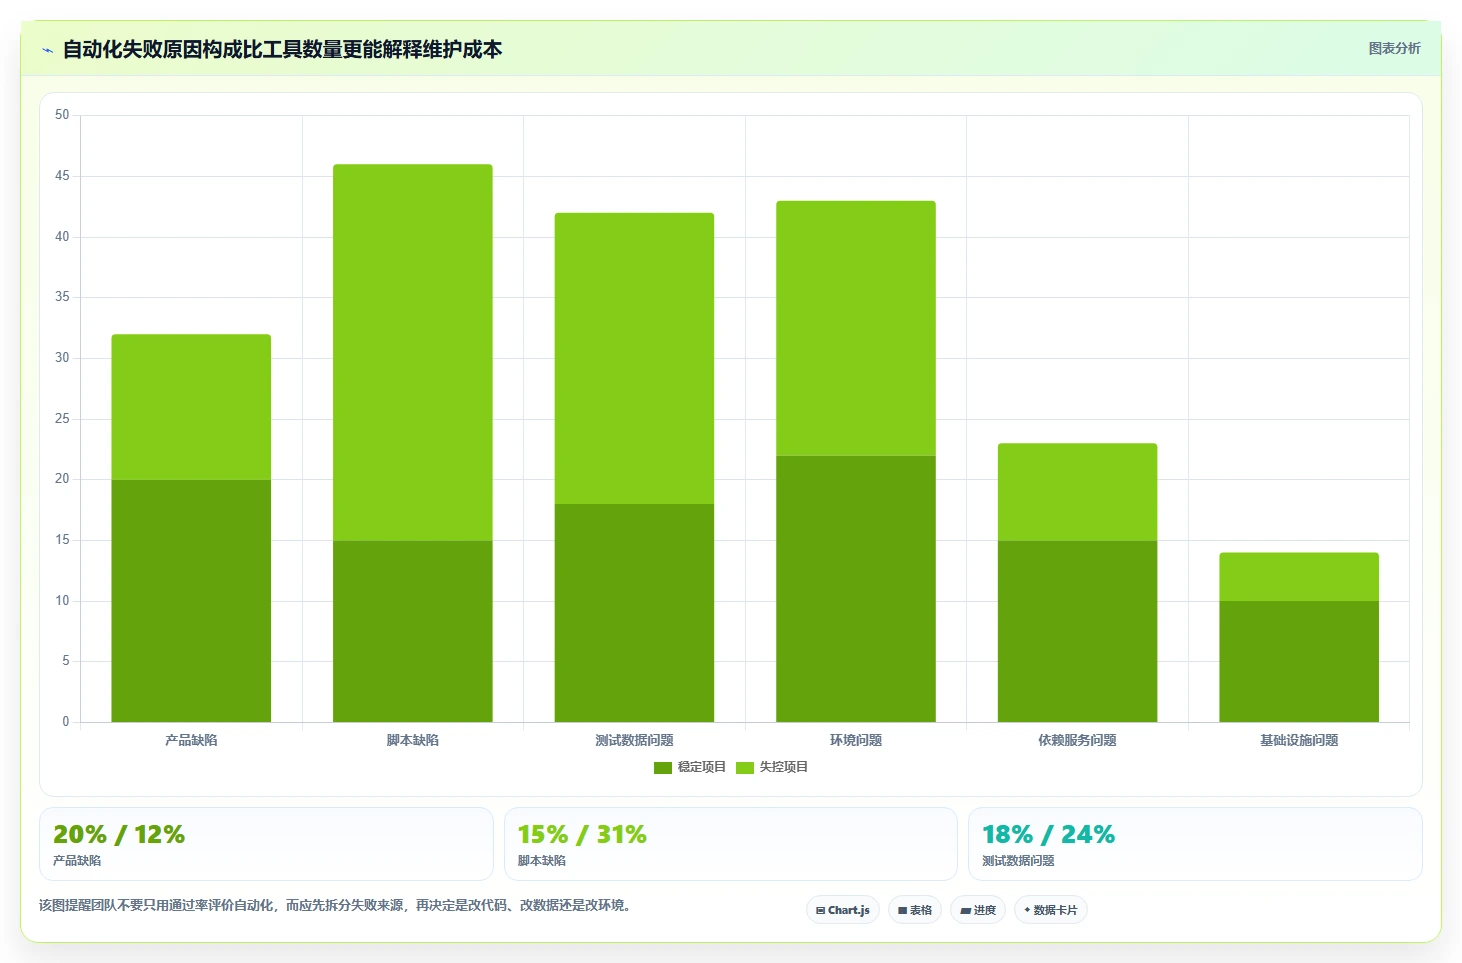Click the 进度 tag chip
Image resolution: width=1462 pixels, height=963 pixels.
[978, 910]
